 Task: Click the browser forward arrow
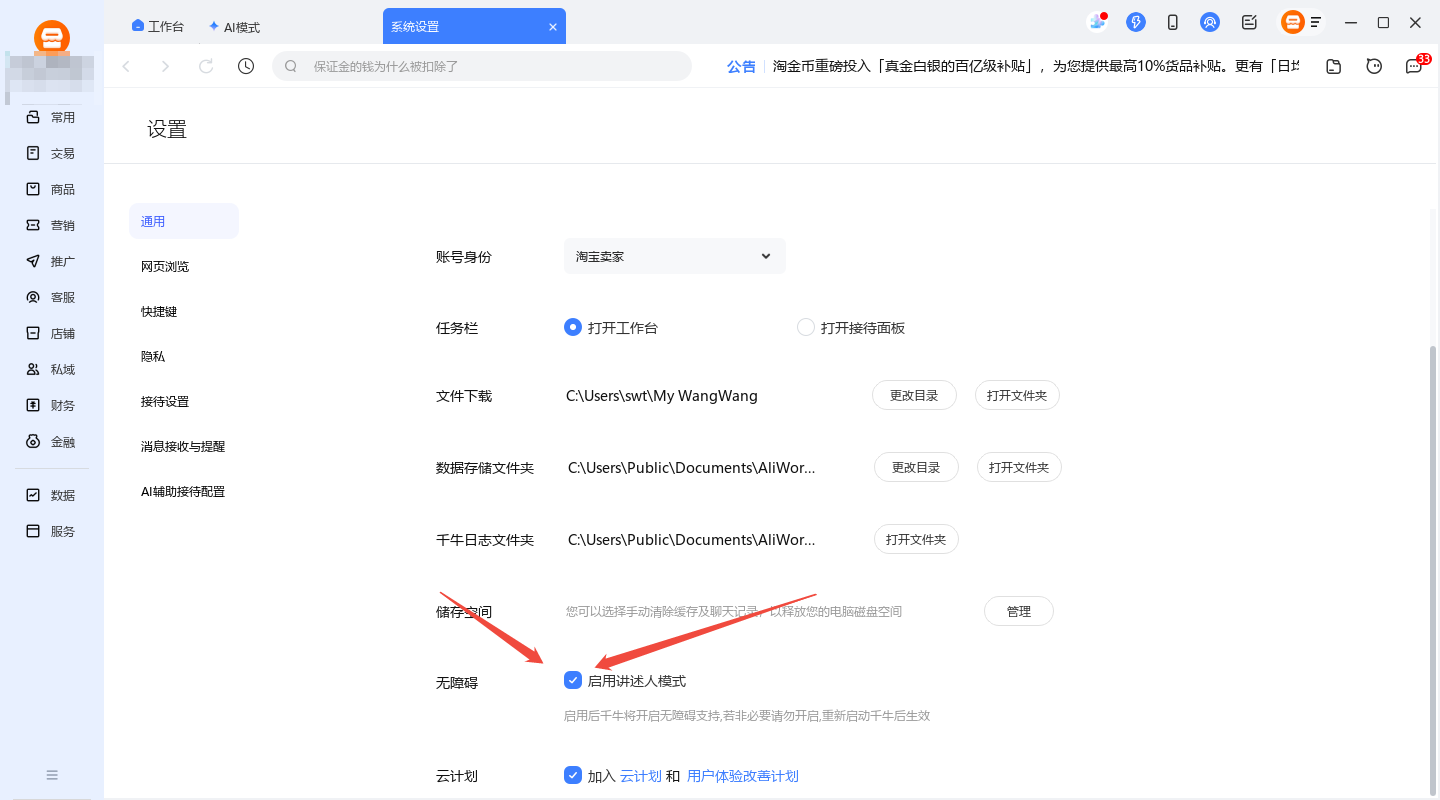pyautogui.click(x=166, y=66)
